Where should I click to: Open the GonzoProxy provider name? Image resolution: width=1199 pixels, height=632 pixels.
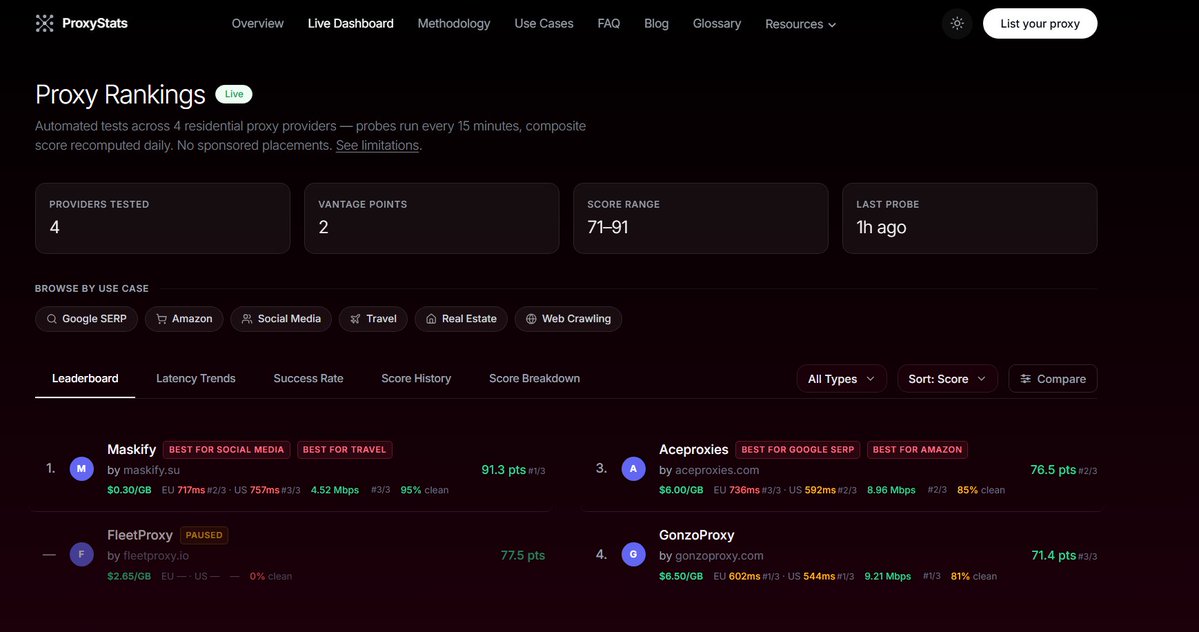click(x=697, y=535)
